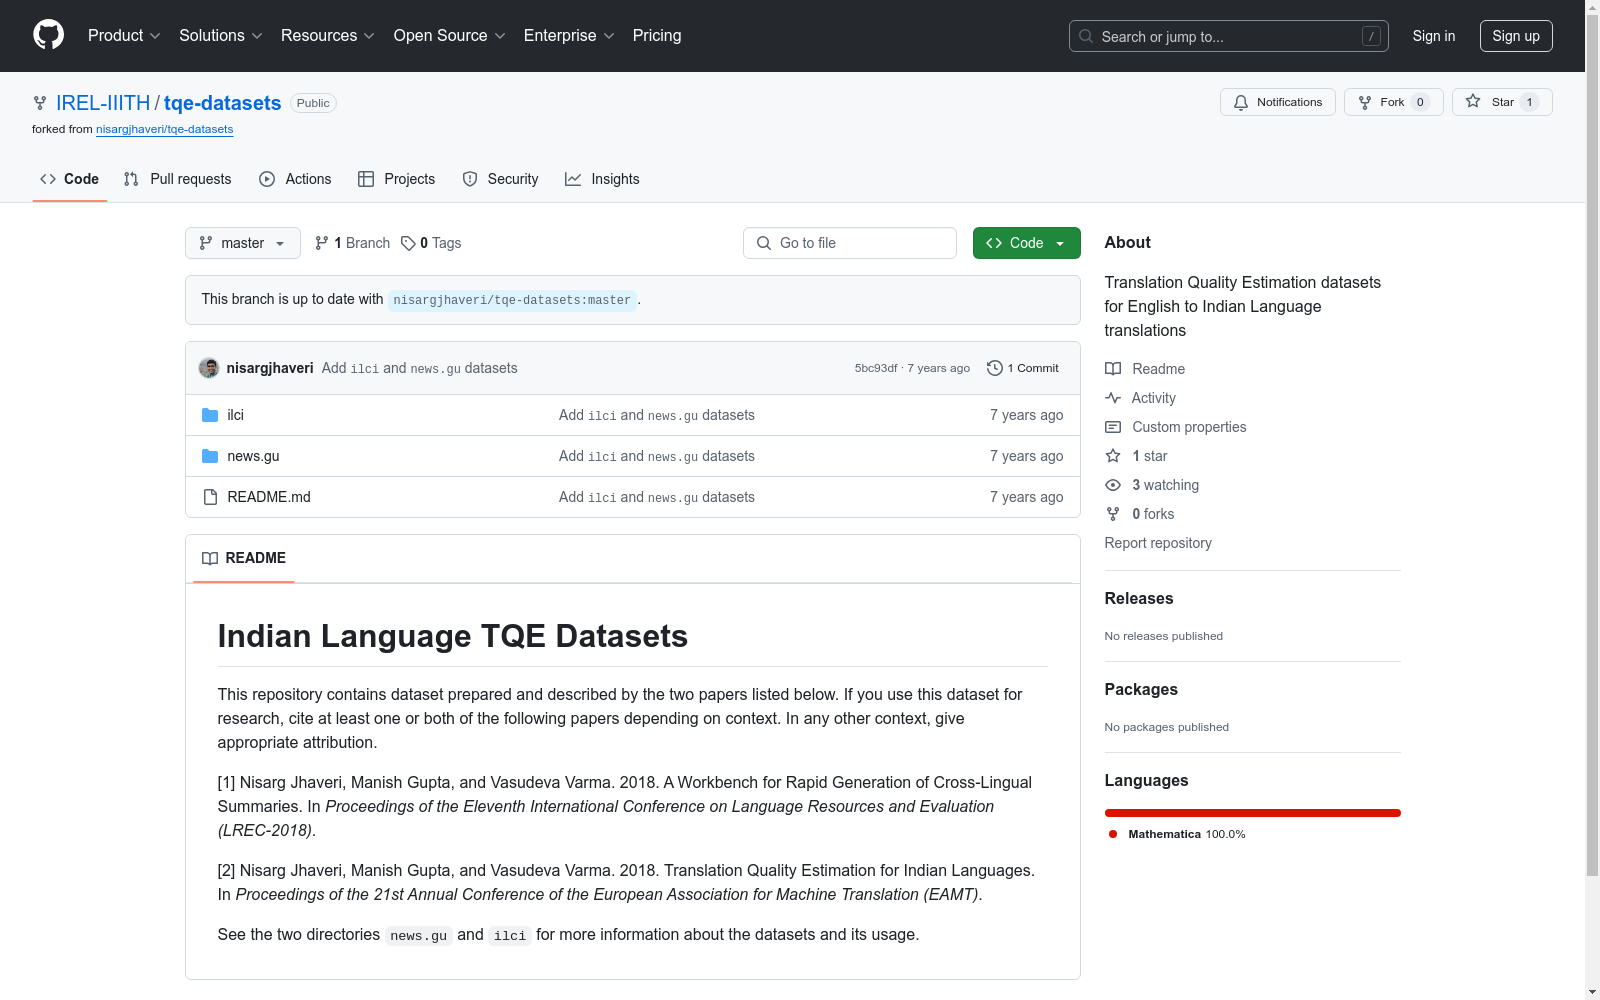This screenshot has height=1000, width=1600.
Task: Click the red Mathematica language bar
Action: tap(1253, 813)
